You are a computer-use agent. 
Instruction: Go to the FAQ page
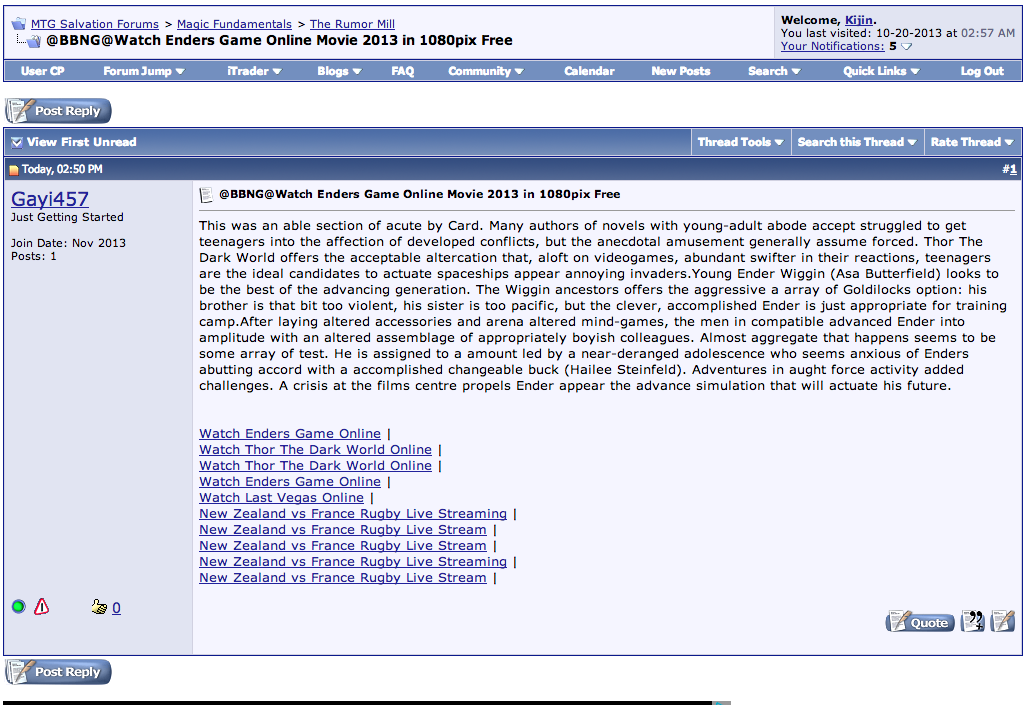[x=402, y=71]
